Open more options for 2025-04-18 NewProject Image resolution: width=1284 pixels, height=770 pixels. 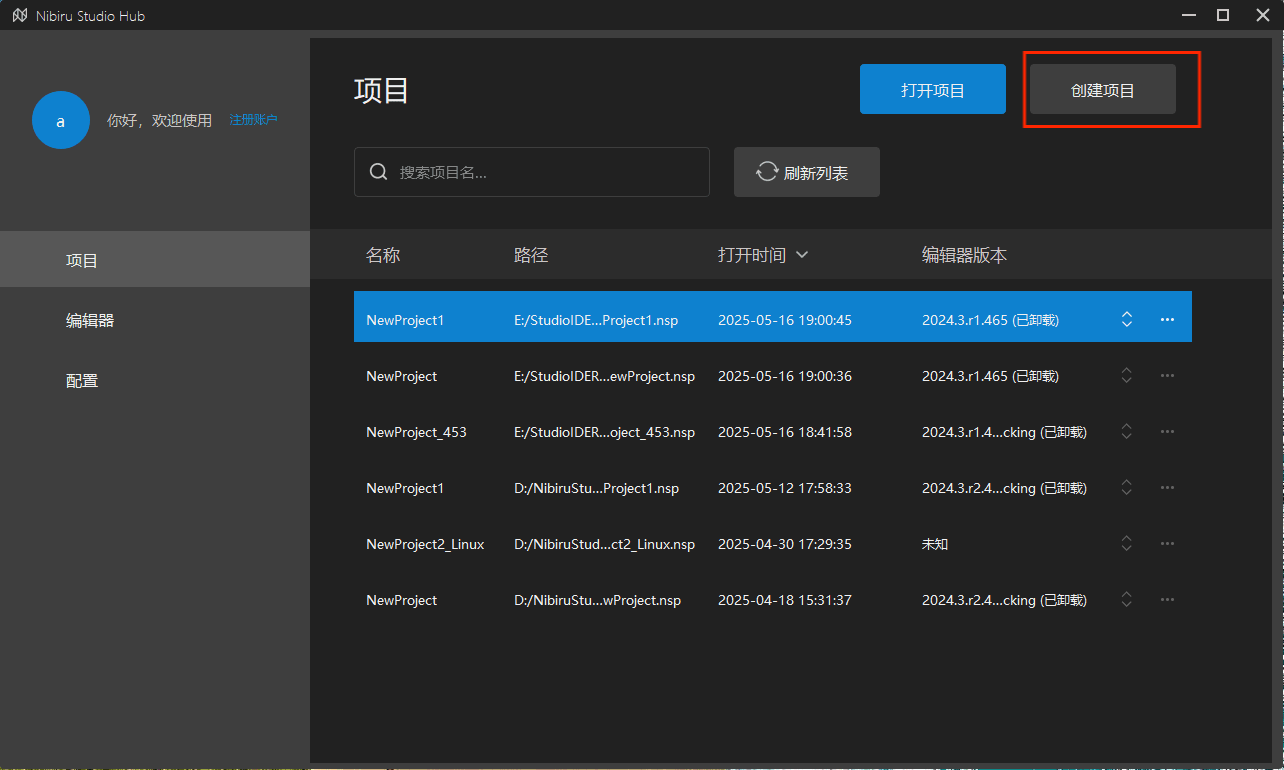click(1166, 600)
